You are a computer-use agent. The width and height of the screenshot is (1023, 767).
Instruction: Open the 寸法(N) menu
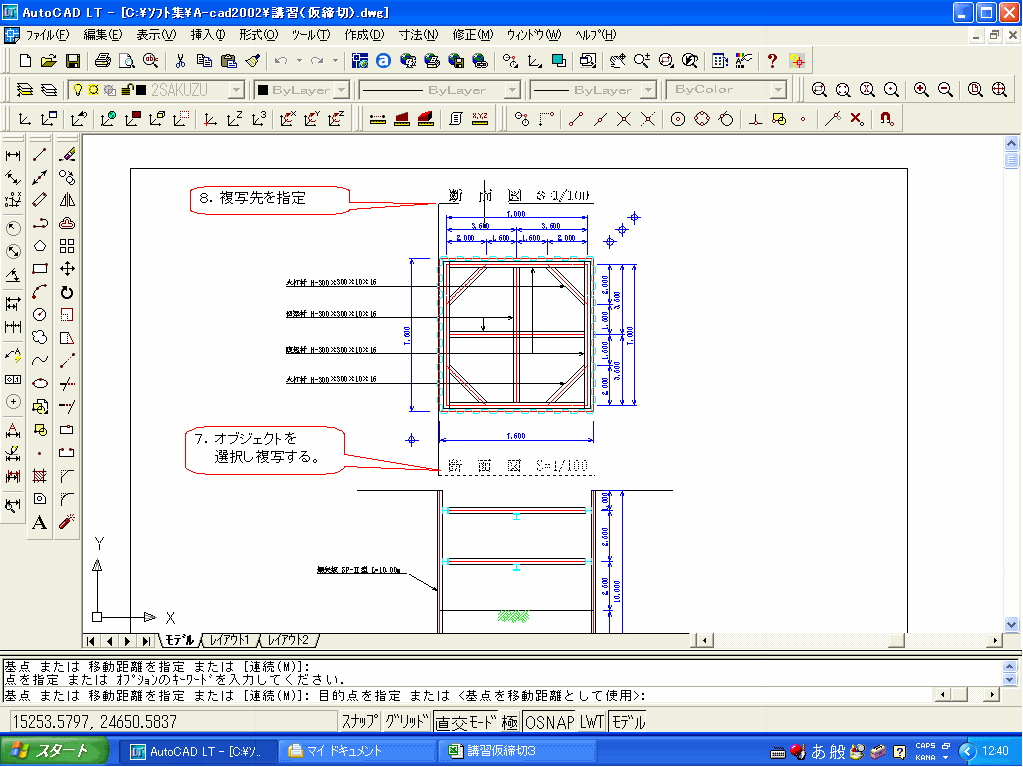(418, 35)
